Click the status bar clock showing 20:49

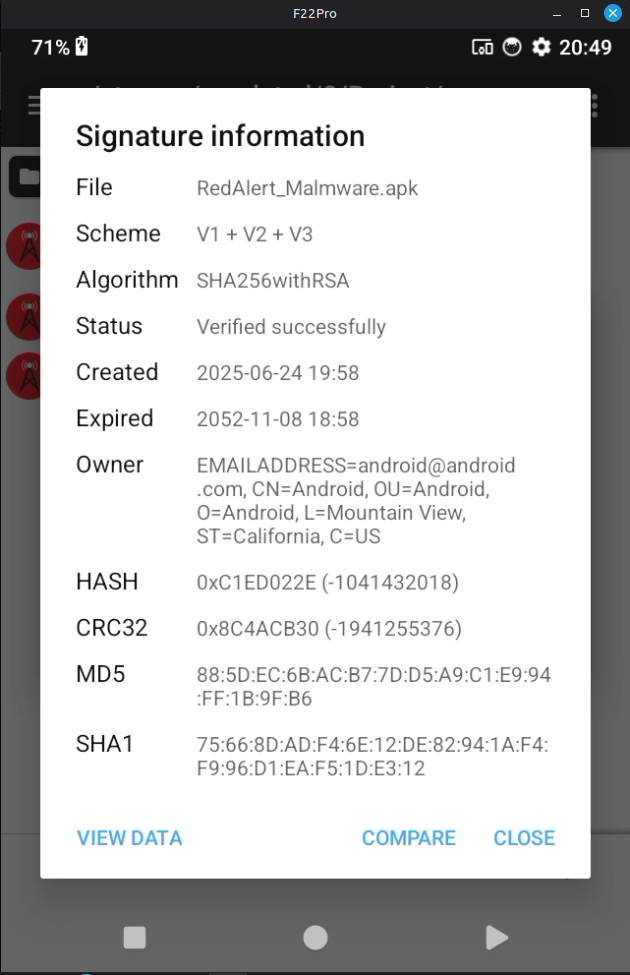585,47
